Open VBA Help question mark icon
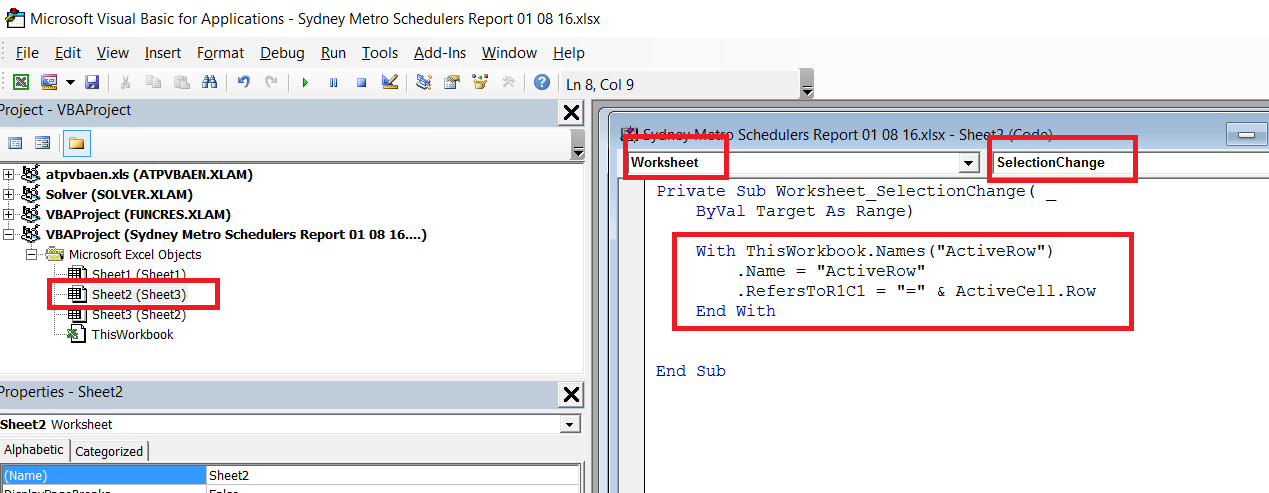Screen dimensions: 1269x493 pos(542,82)
